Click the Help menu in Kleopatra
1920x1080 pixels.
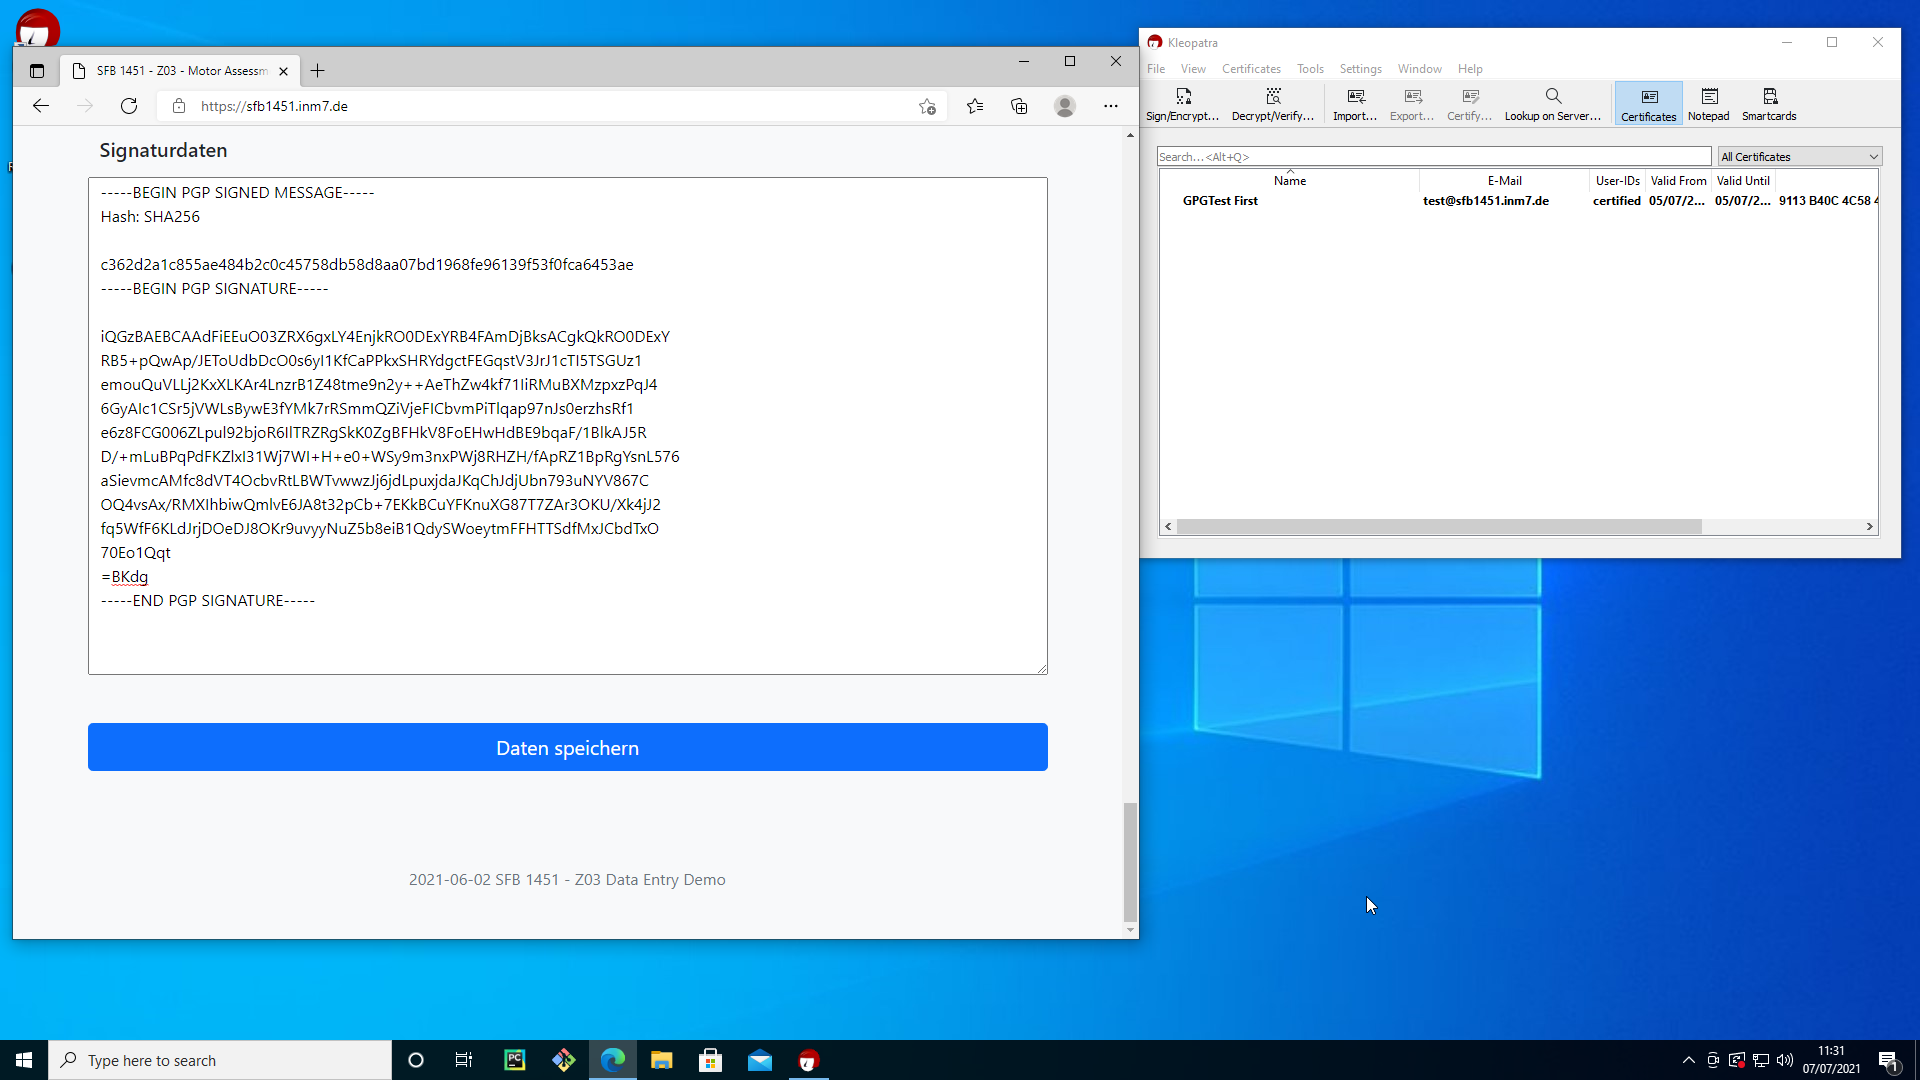click(x=1469, y=69)
